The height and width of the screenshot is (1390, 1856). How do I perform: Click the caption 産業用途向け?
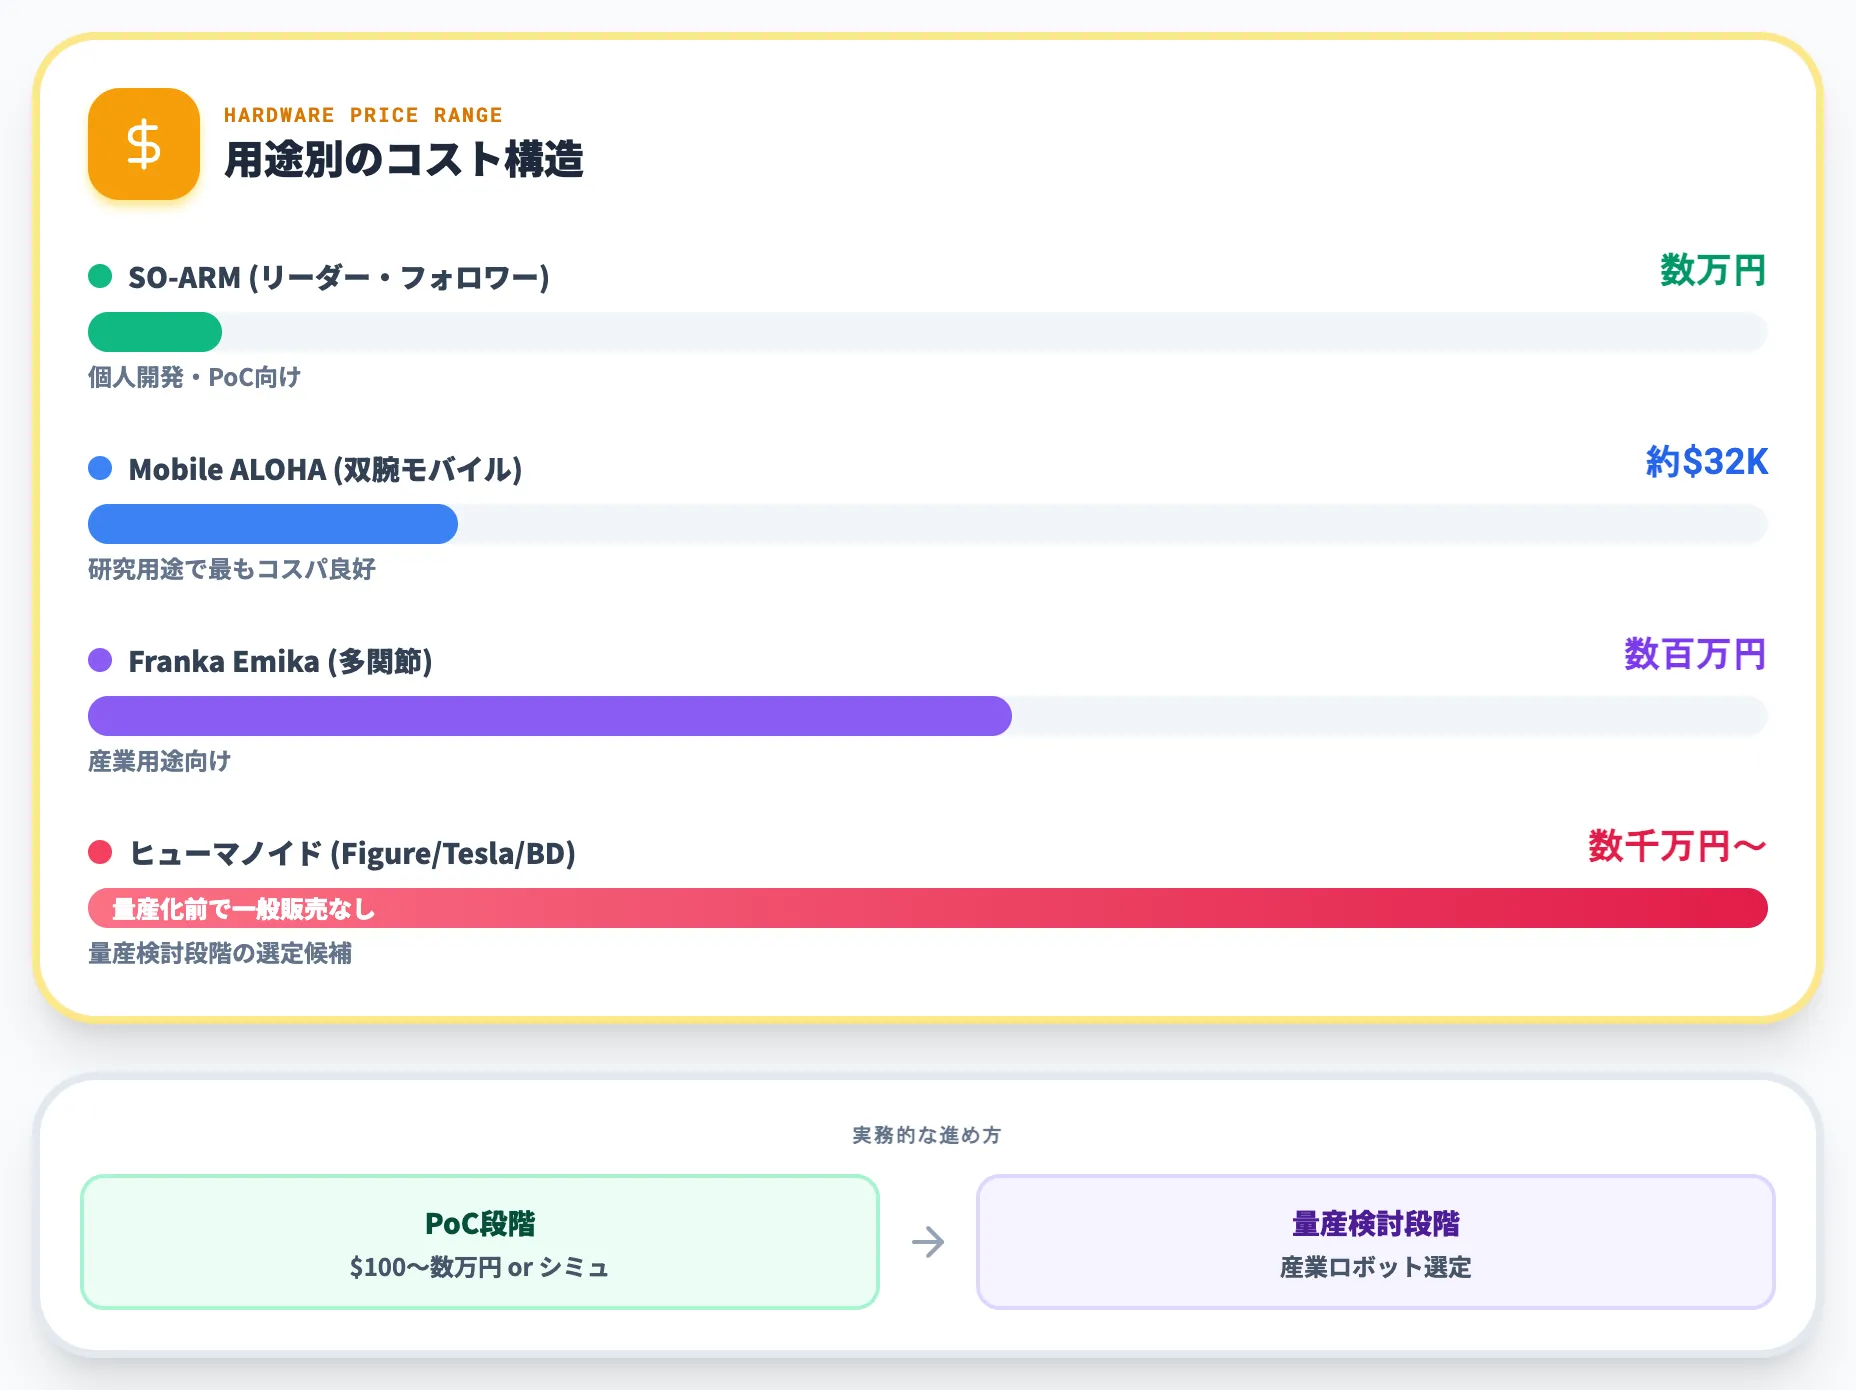[x=160, y=761]
